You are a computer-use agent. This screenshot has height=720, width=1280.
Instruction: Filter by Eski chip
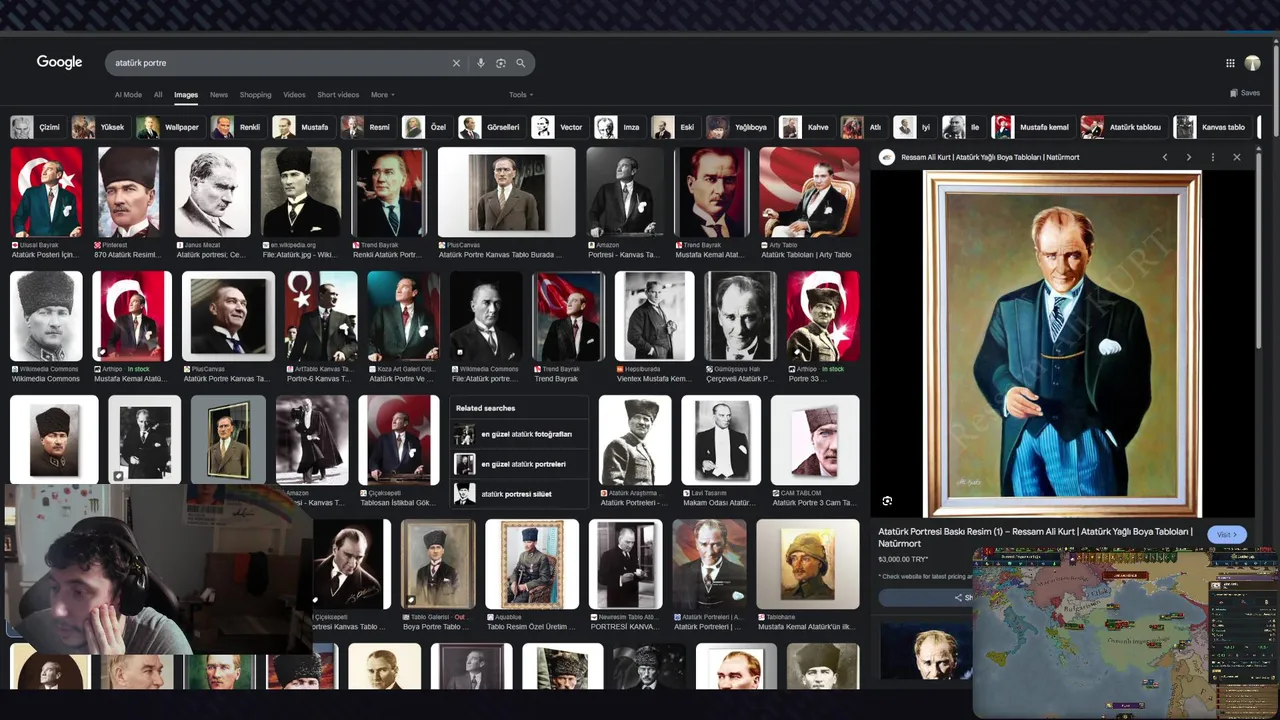(674, 127)
